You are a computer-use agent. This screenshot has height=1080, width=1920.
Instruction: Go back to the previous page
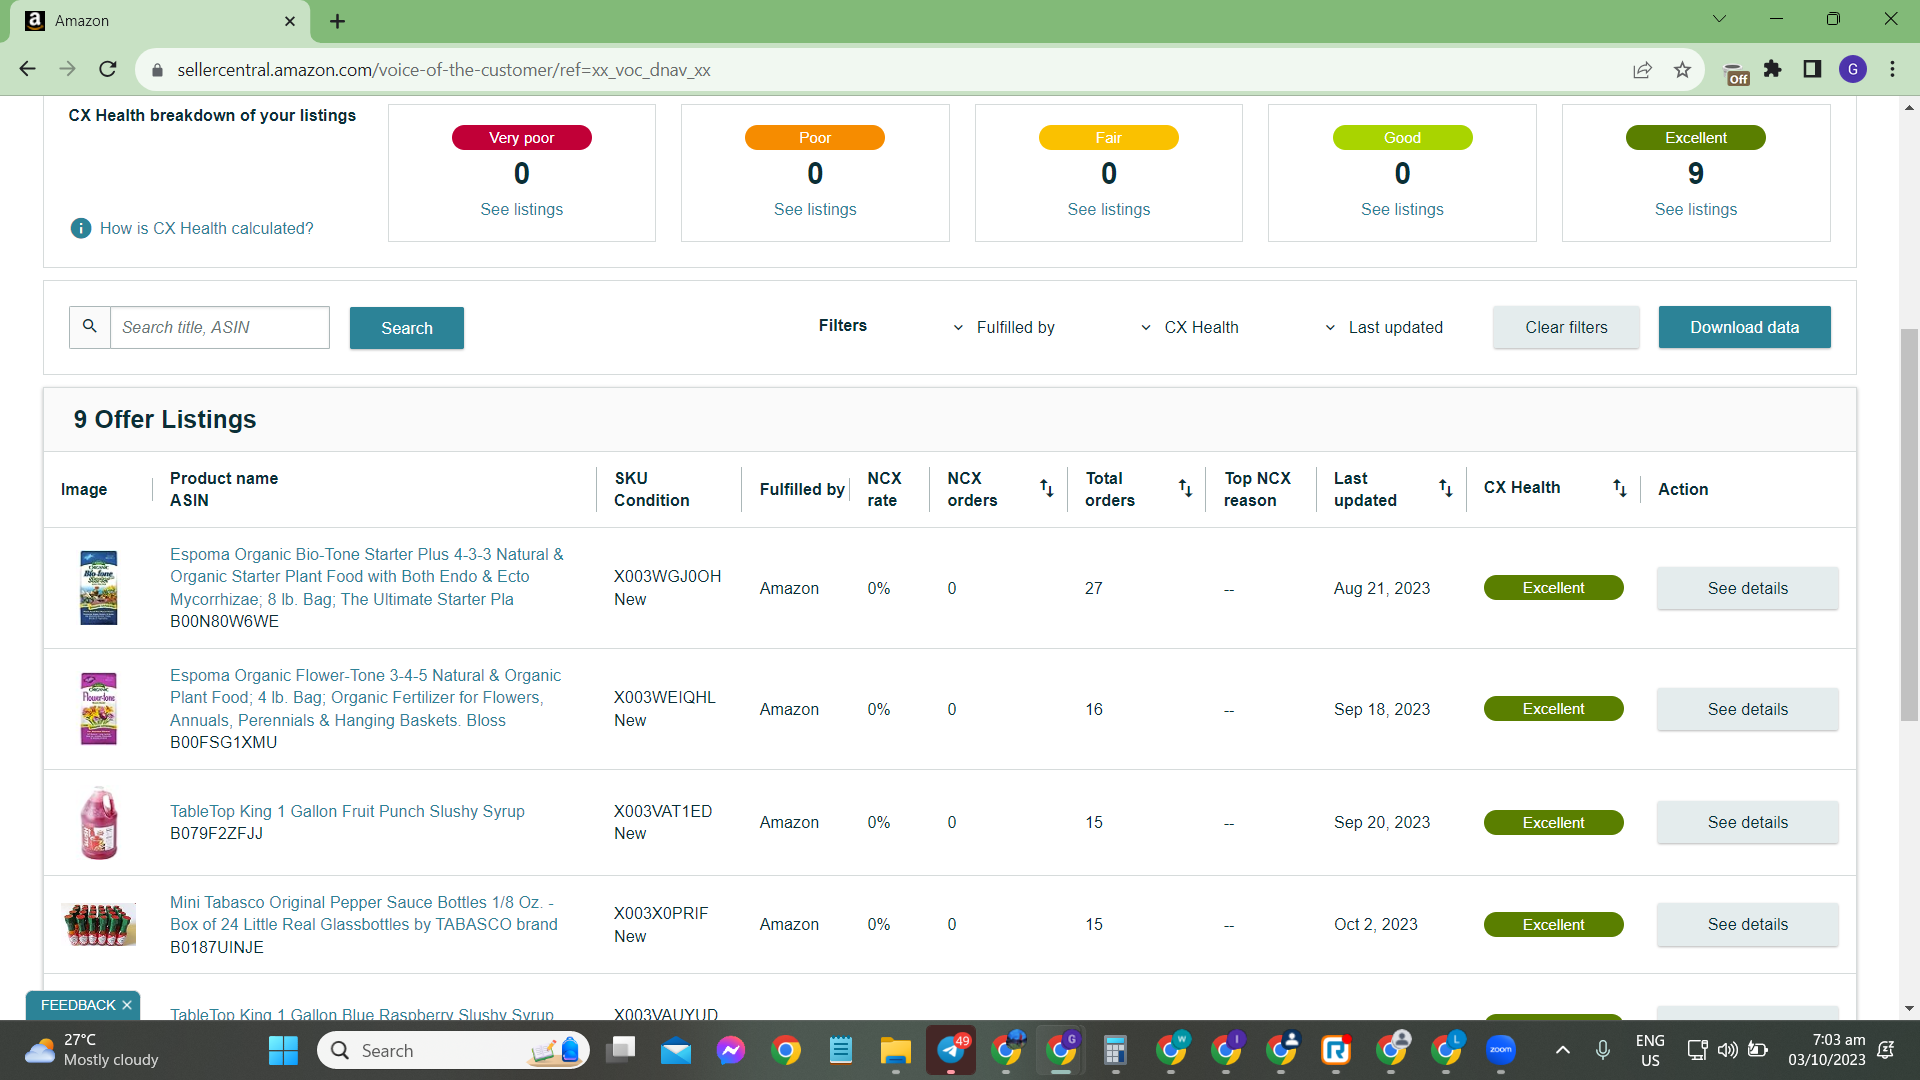coord(27,69)
